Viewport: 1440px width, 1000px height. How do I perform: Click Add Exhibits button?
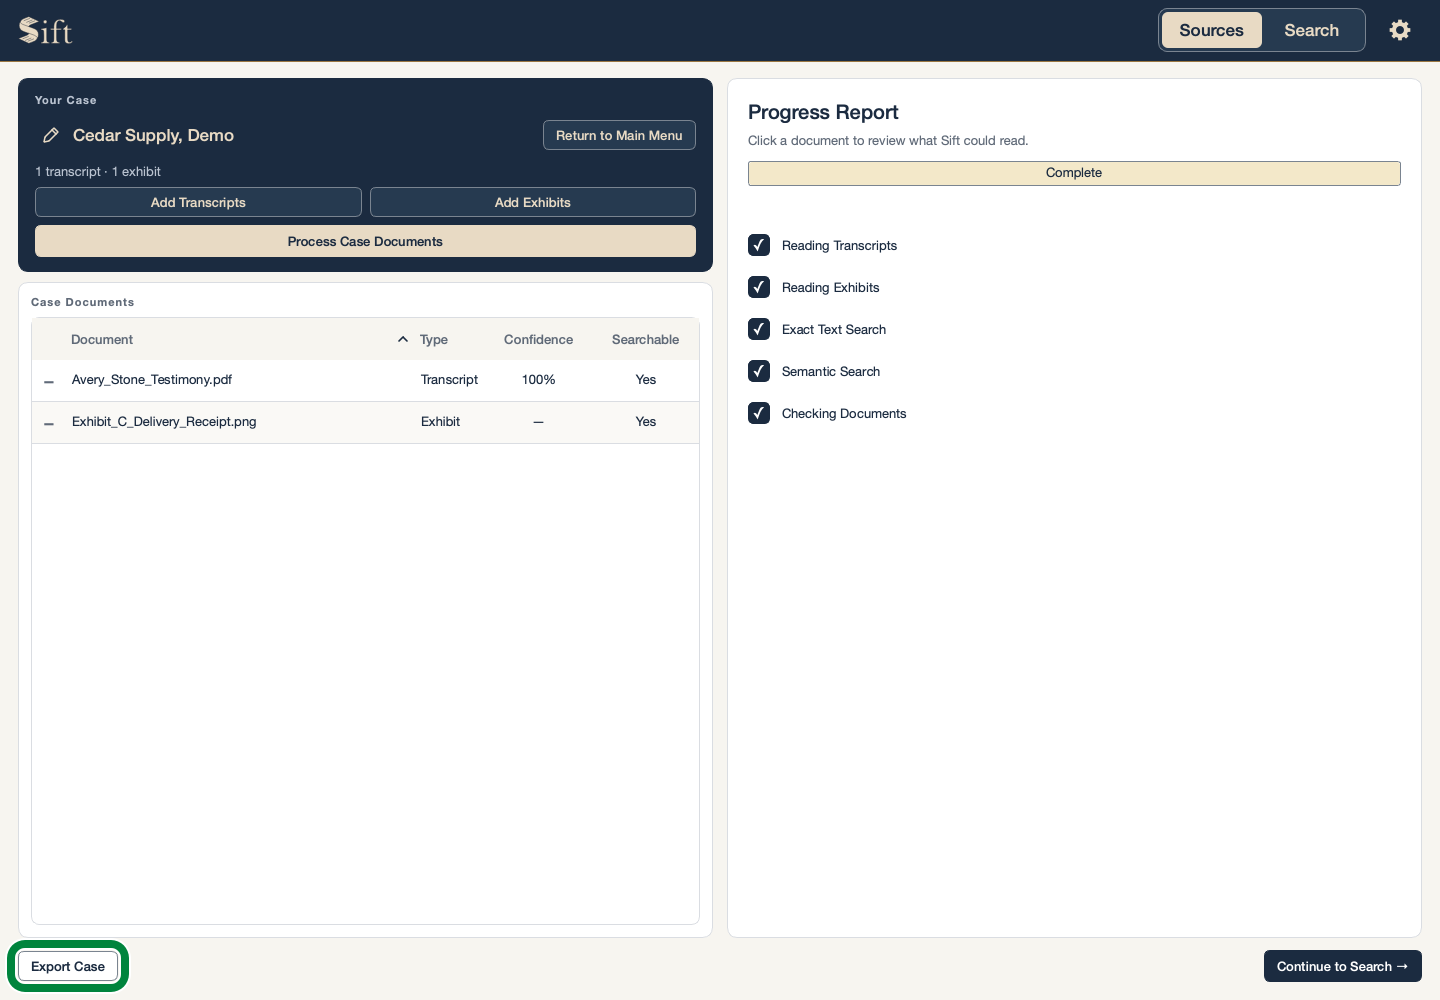click(533, 202)
